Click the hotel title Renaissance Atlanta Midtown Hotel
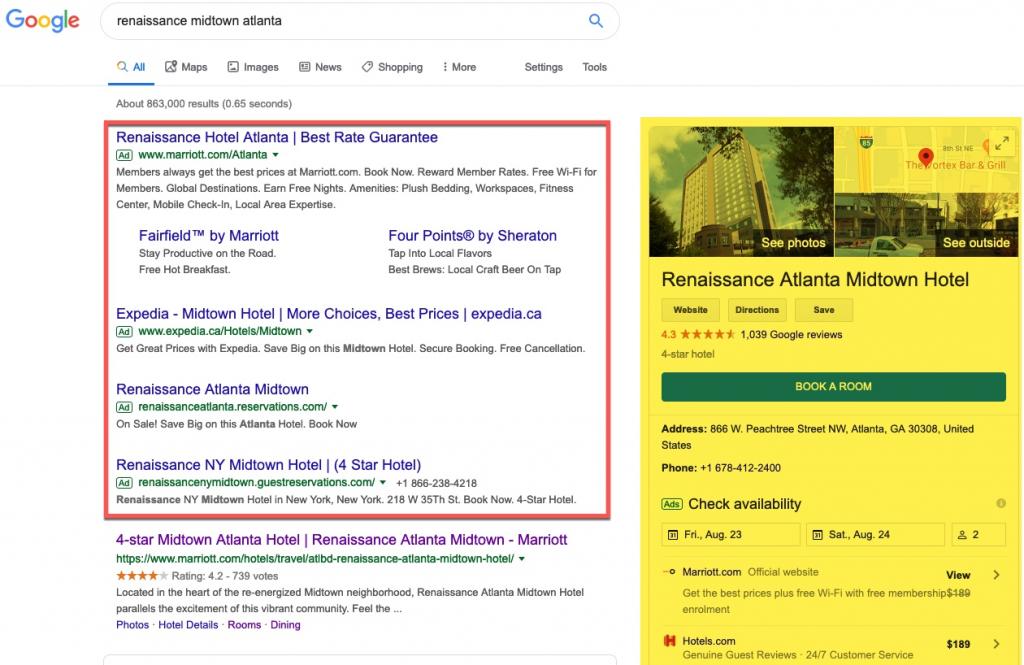 [x=815, y=280]
